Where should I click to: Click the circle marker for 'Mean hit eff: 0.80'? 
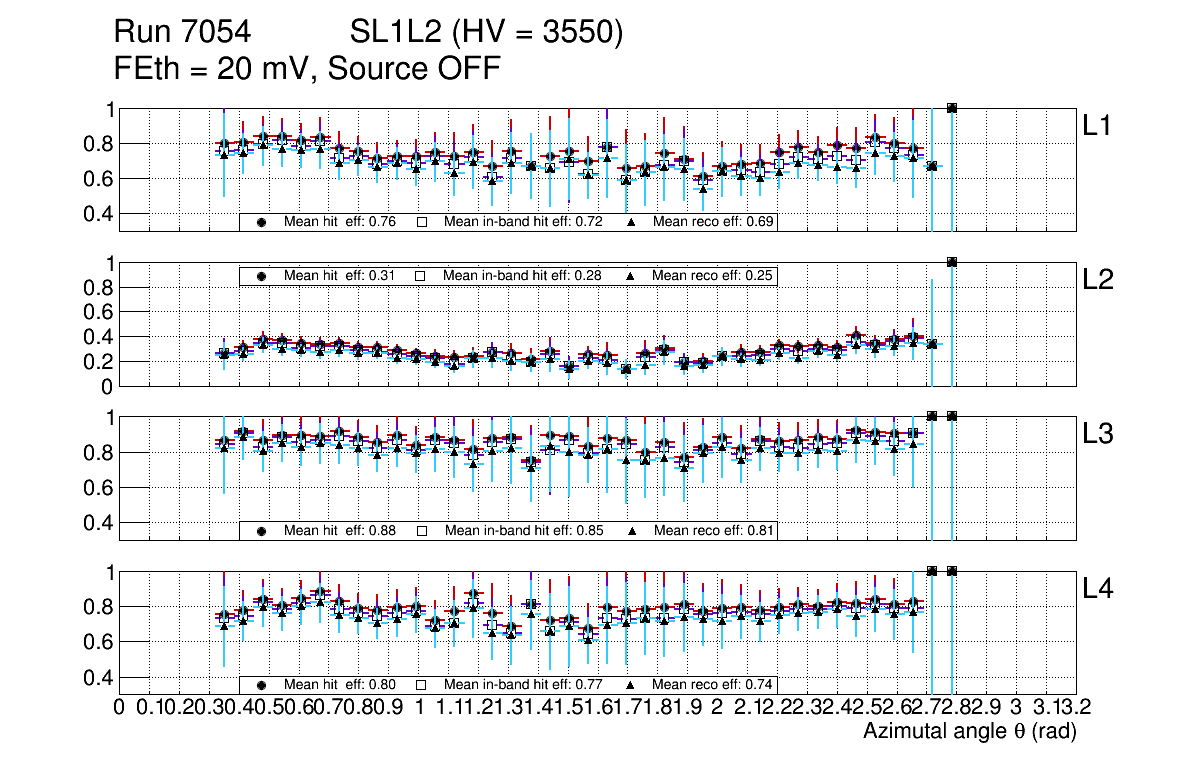[x=261, y=685]
